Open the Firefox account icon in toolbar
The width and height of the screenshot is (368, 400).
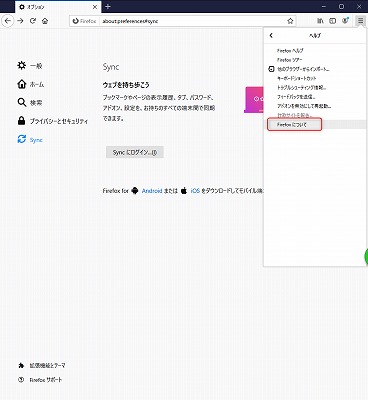click(x=346, y=21)
